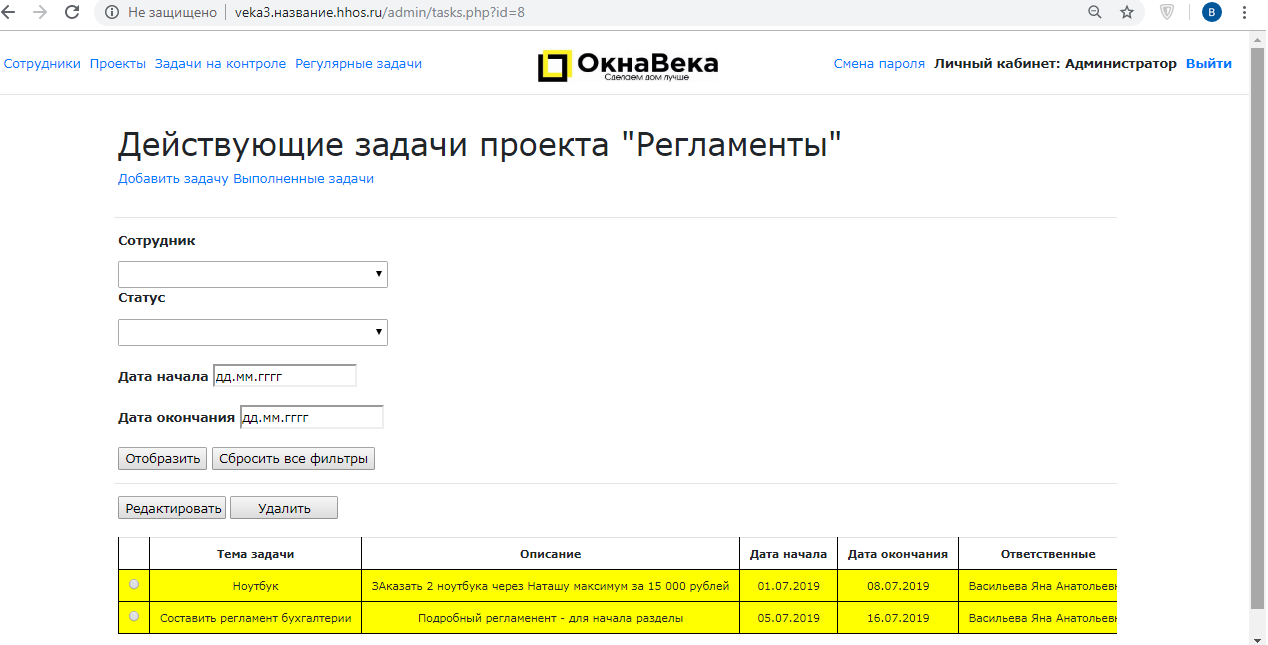
Task: Click the ОкнаВека logo
Action: point(627,65)
